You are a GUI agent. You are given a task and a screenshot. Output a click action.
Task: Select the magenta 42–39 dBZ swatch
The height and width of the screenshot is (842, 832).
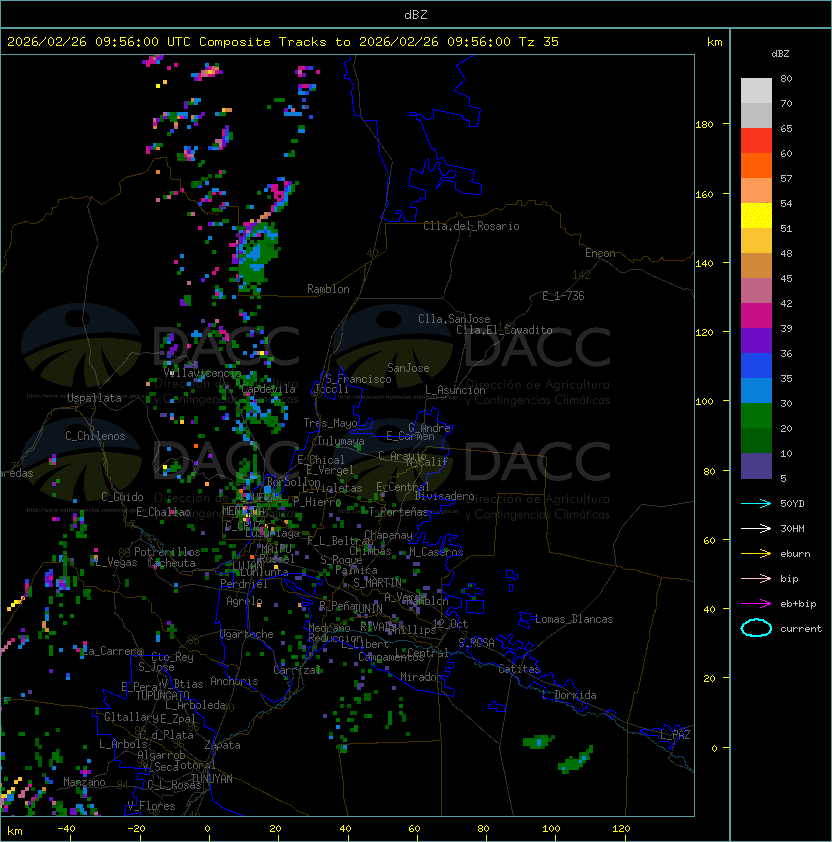pos(756,316)
